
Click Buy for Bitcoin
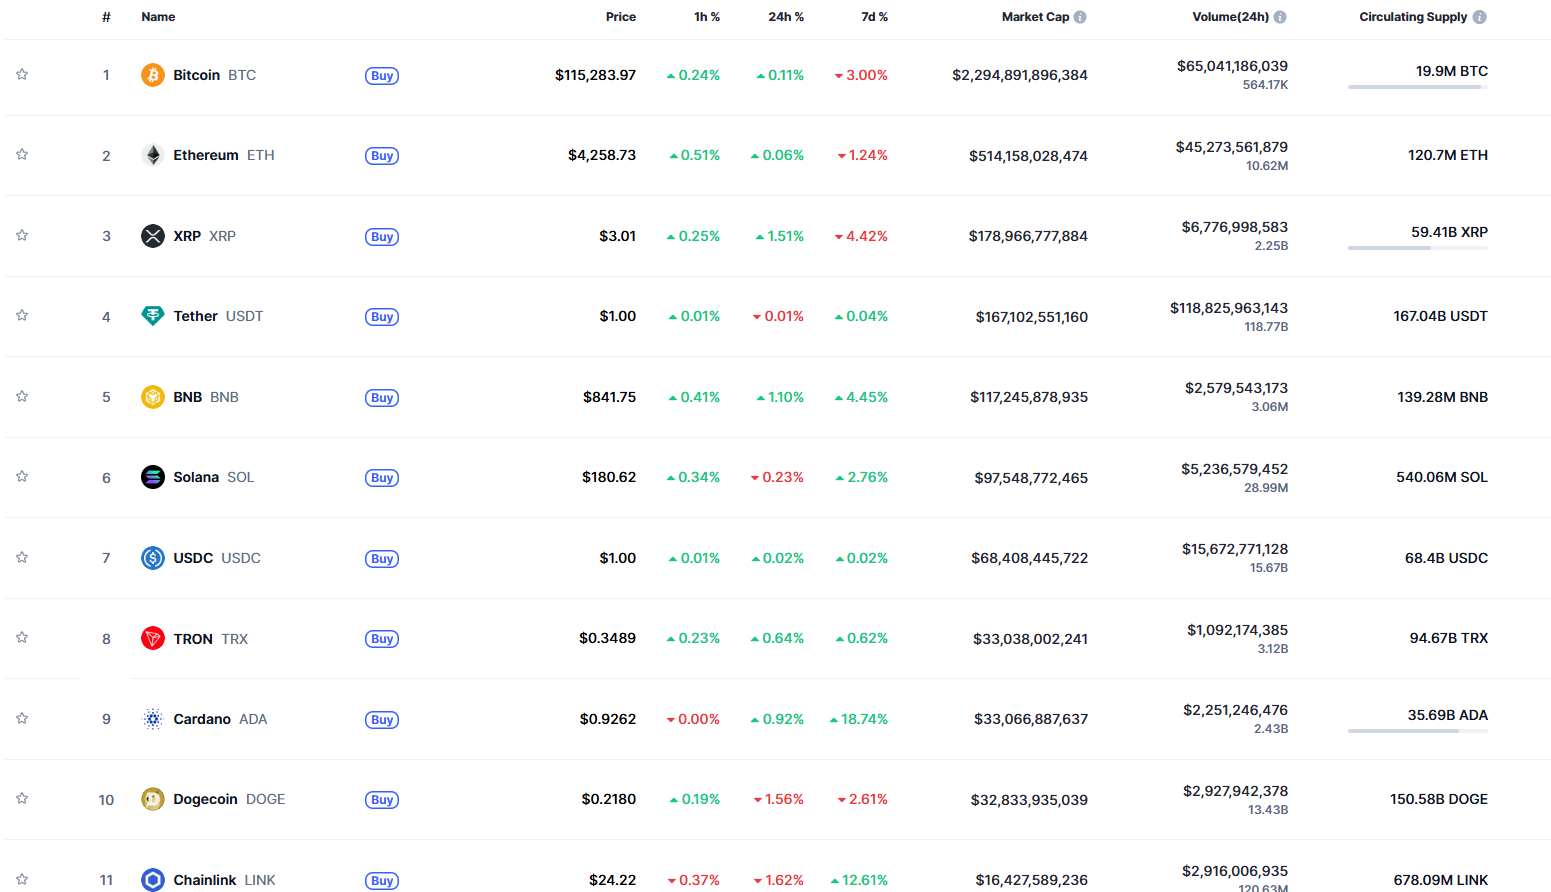pyautogui.click(x=382, y=76)
